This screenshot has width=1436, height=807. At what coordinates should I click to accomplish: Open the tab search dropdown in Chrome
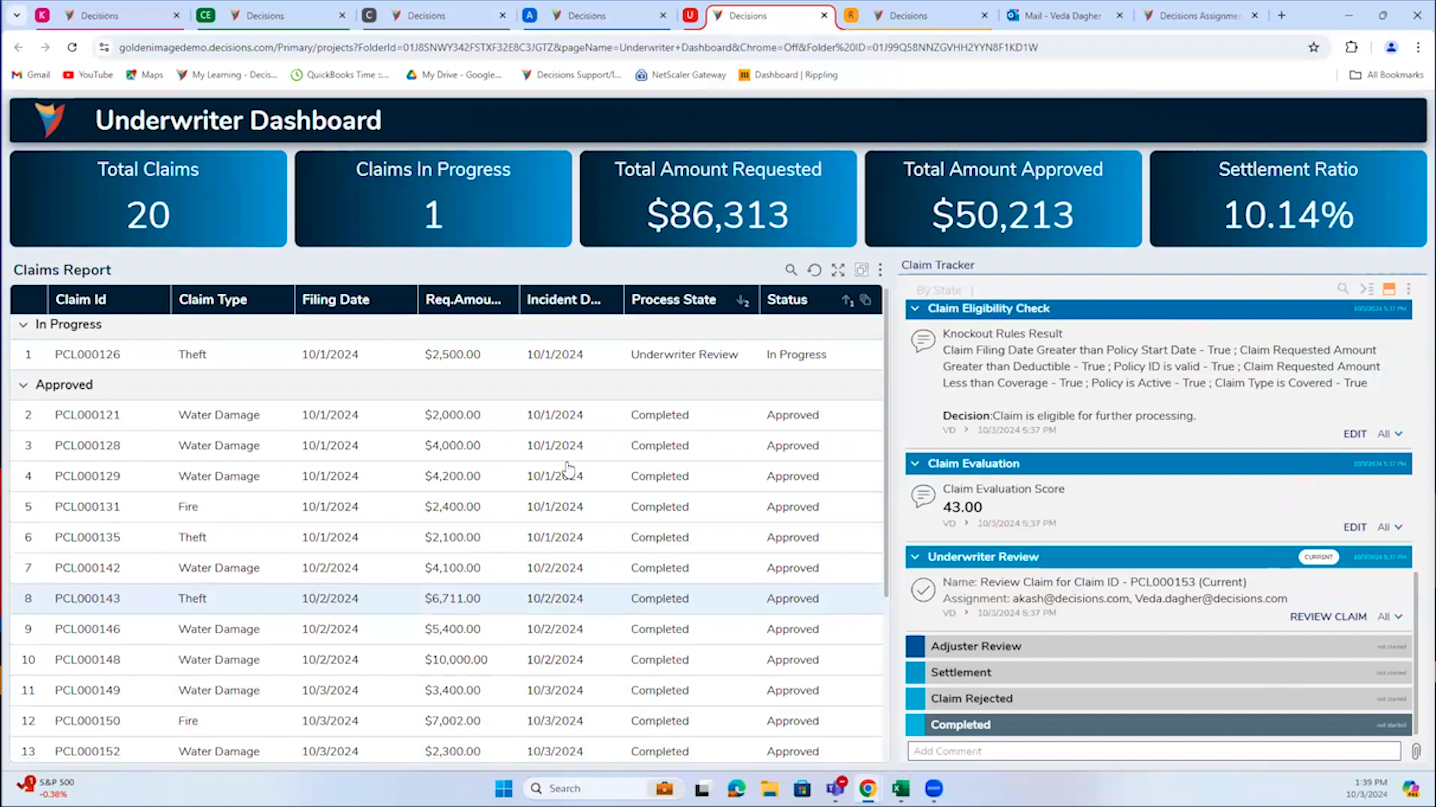[x=16, y=15]
